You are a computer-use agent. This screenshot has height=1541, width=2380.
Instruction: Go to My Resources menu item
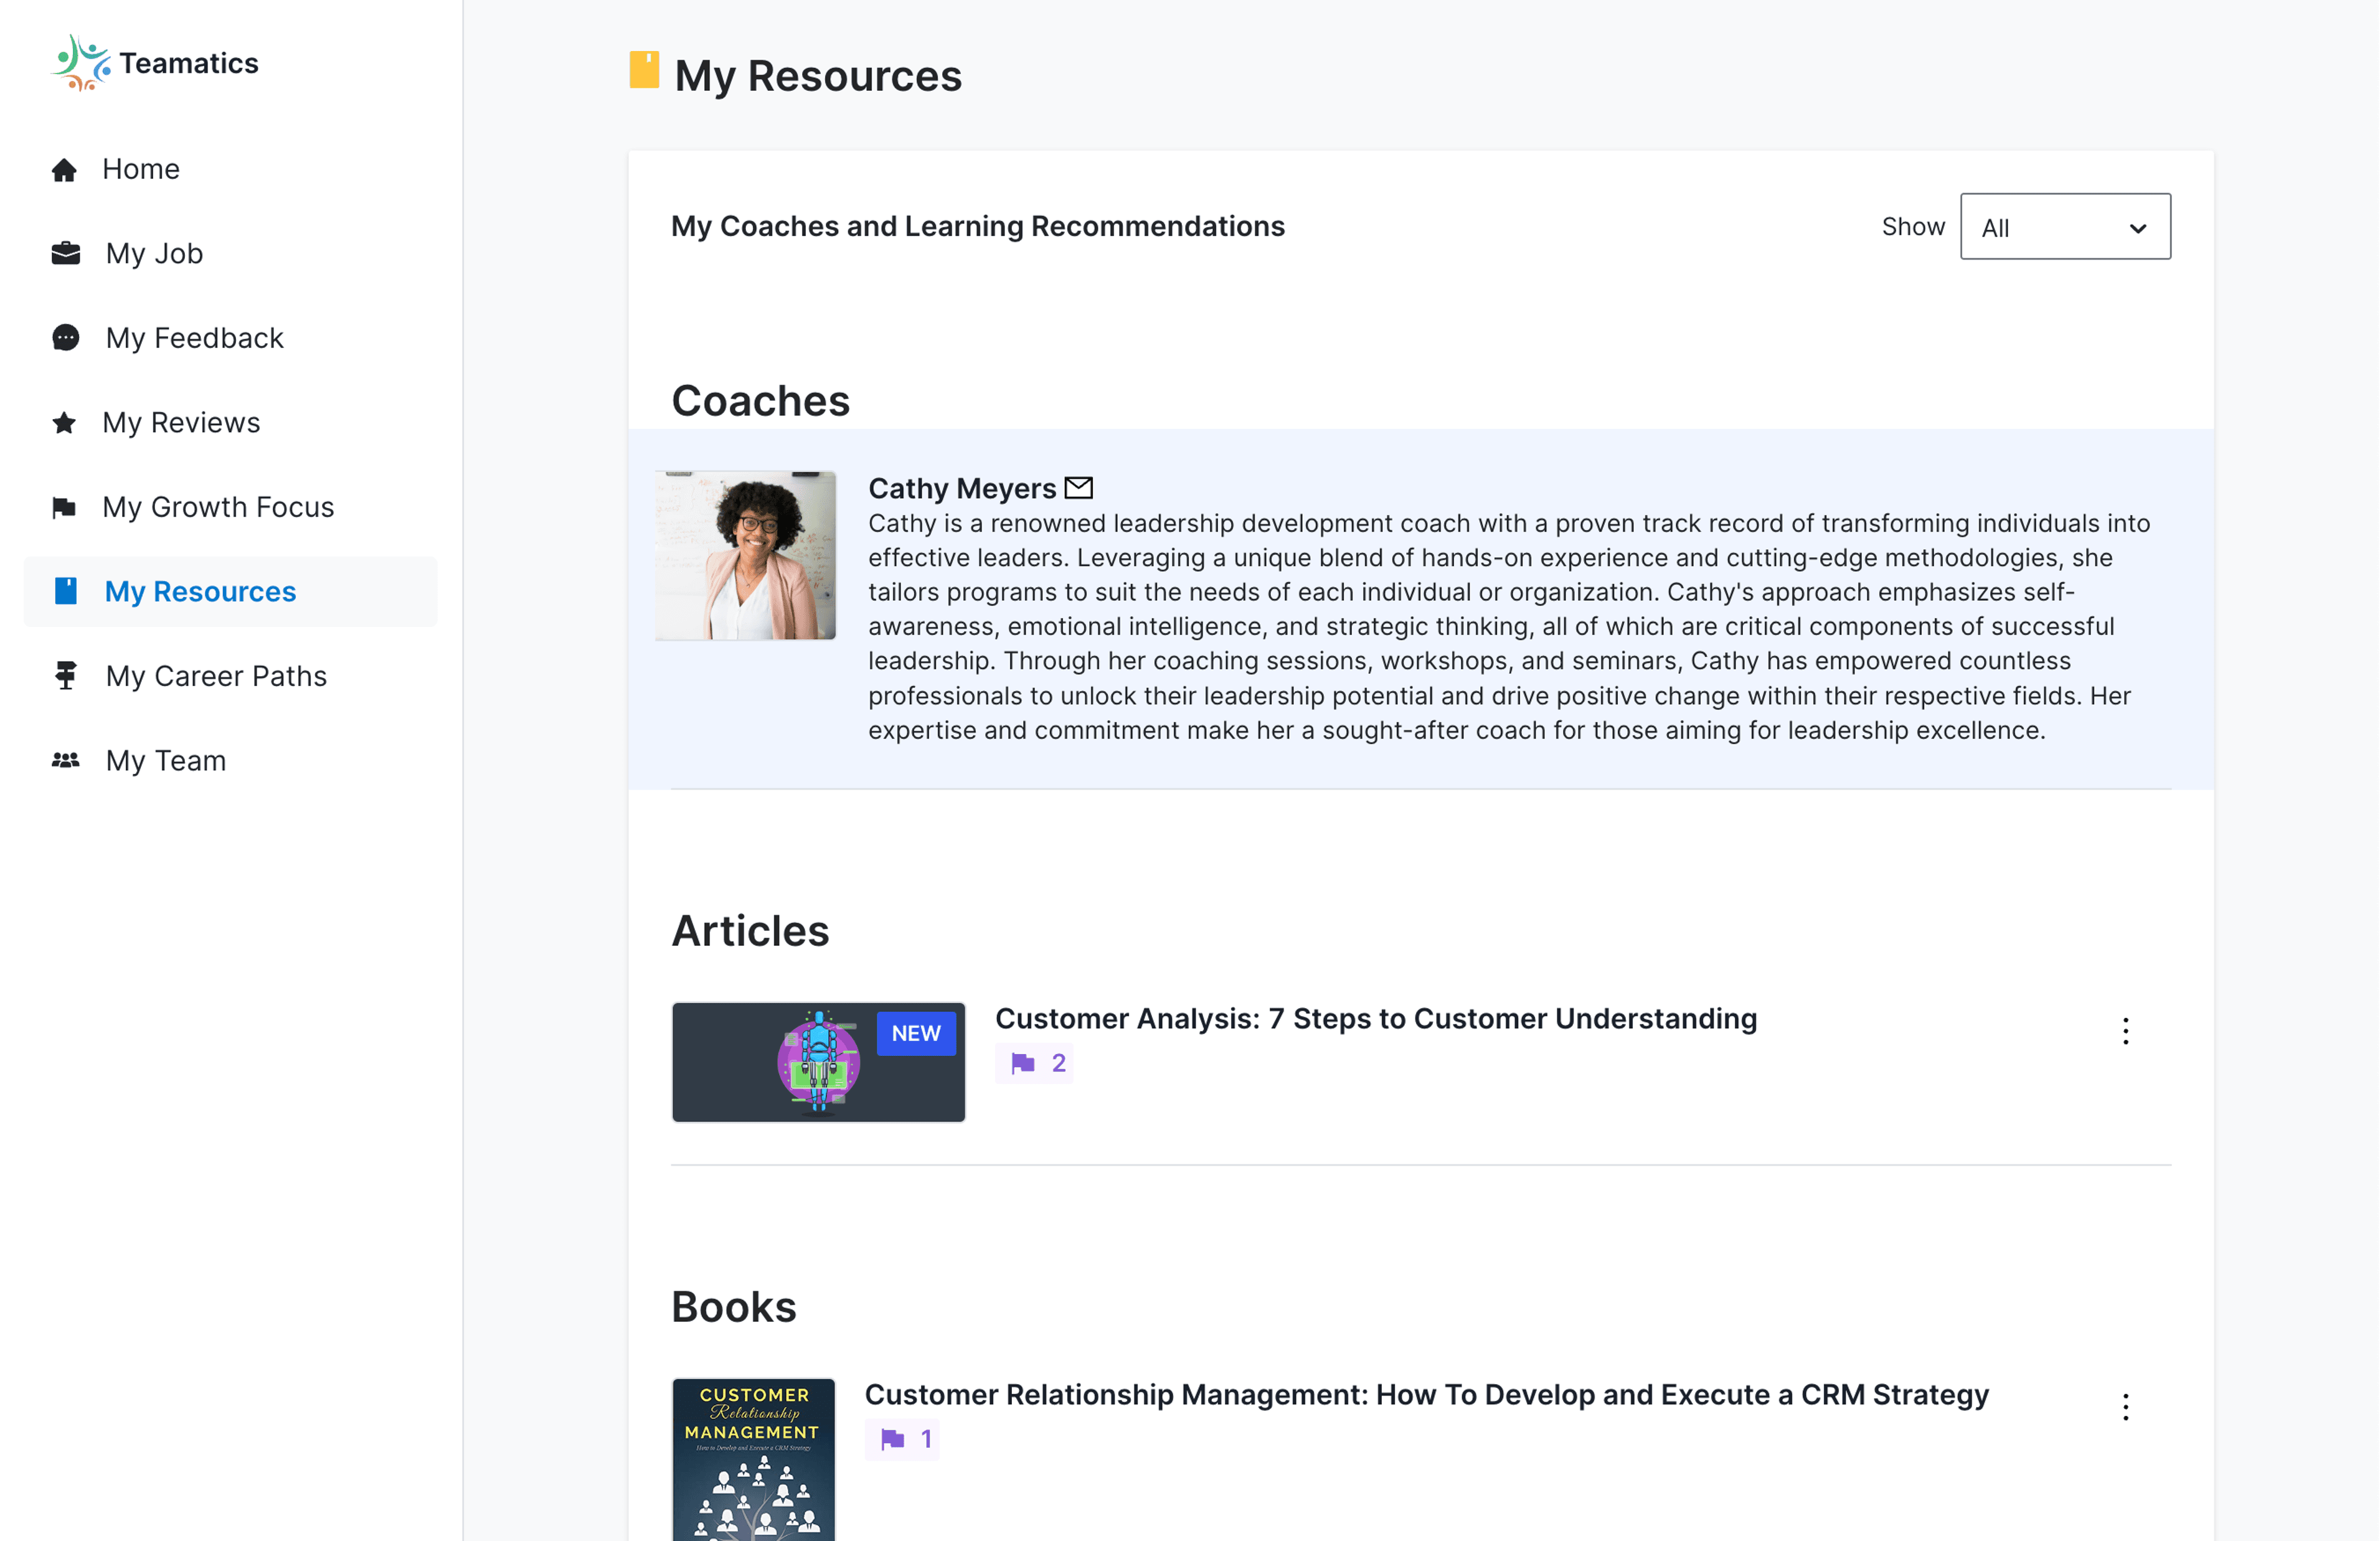[x=200, y=592]
